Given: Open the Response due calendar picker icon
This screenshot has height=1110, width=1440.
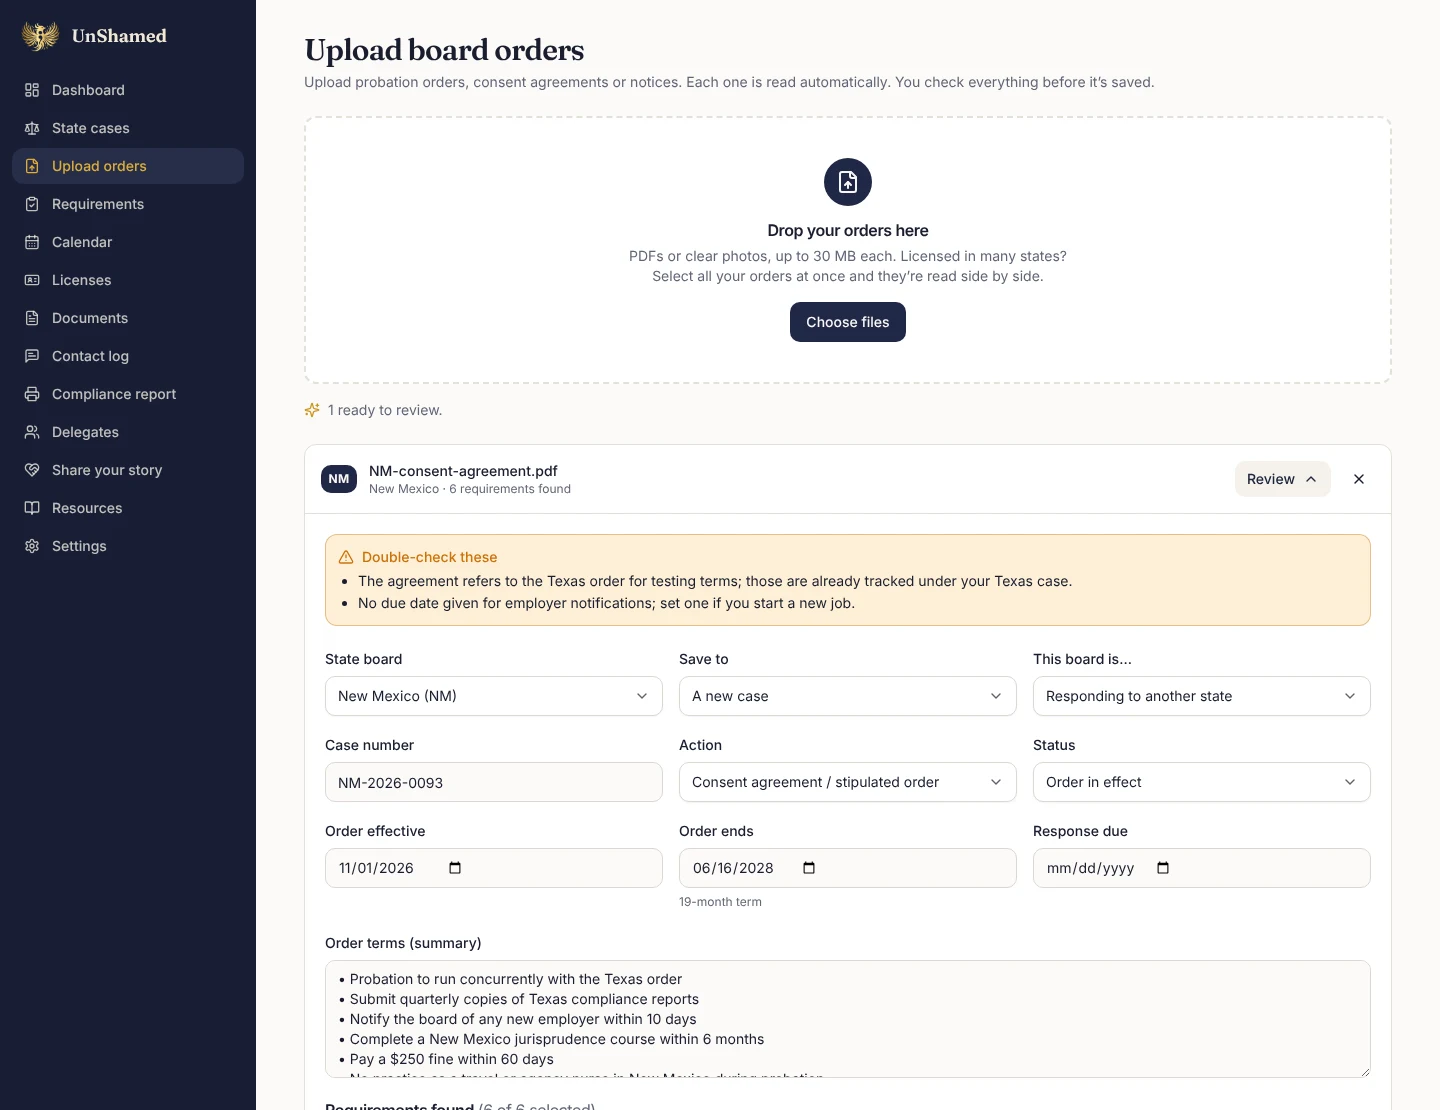Looking at the screenshot, I should pos(1163,868).
